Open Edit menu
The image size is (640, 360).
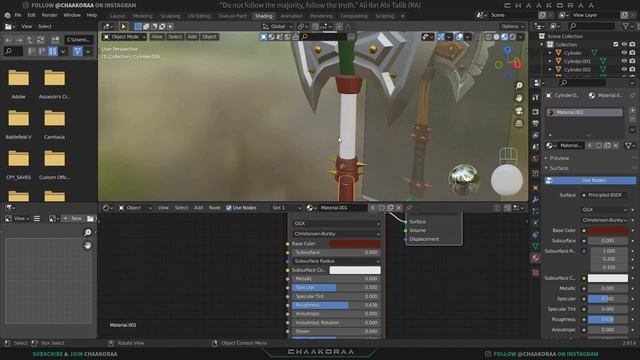click(31, 15)
